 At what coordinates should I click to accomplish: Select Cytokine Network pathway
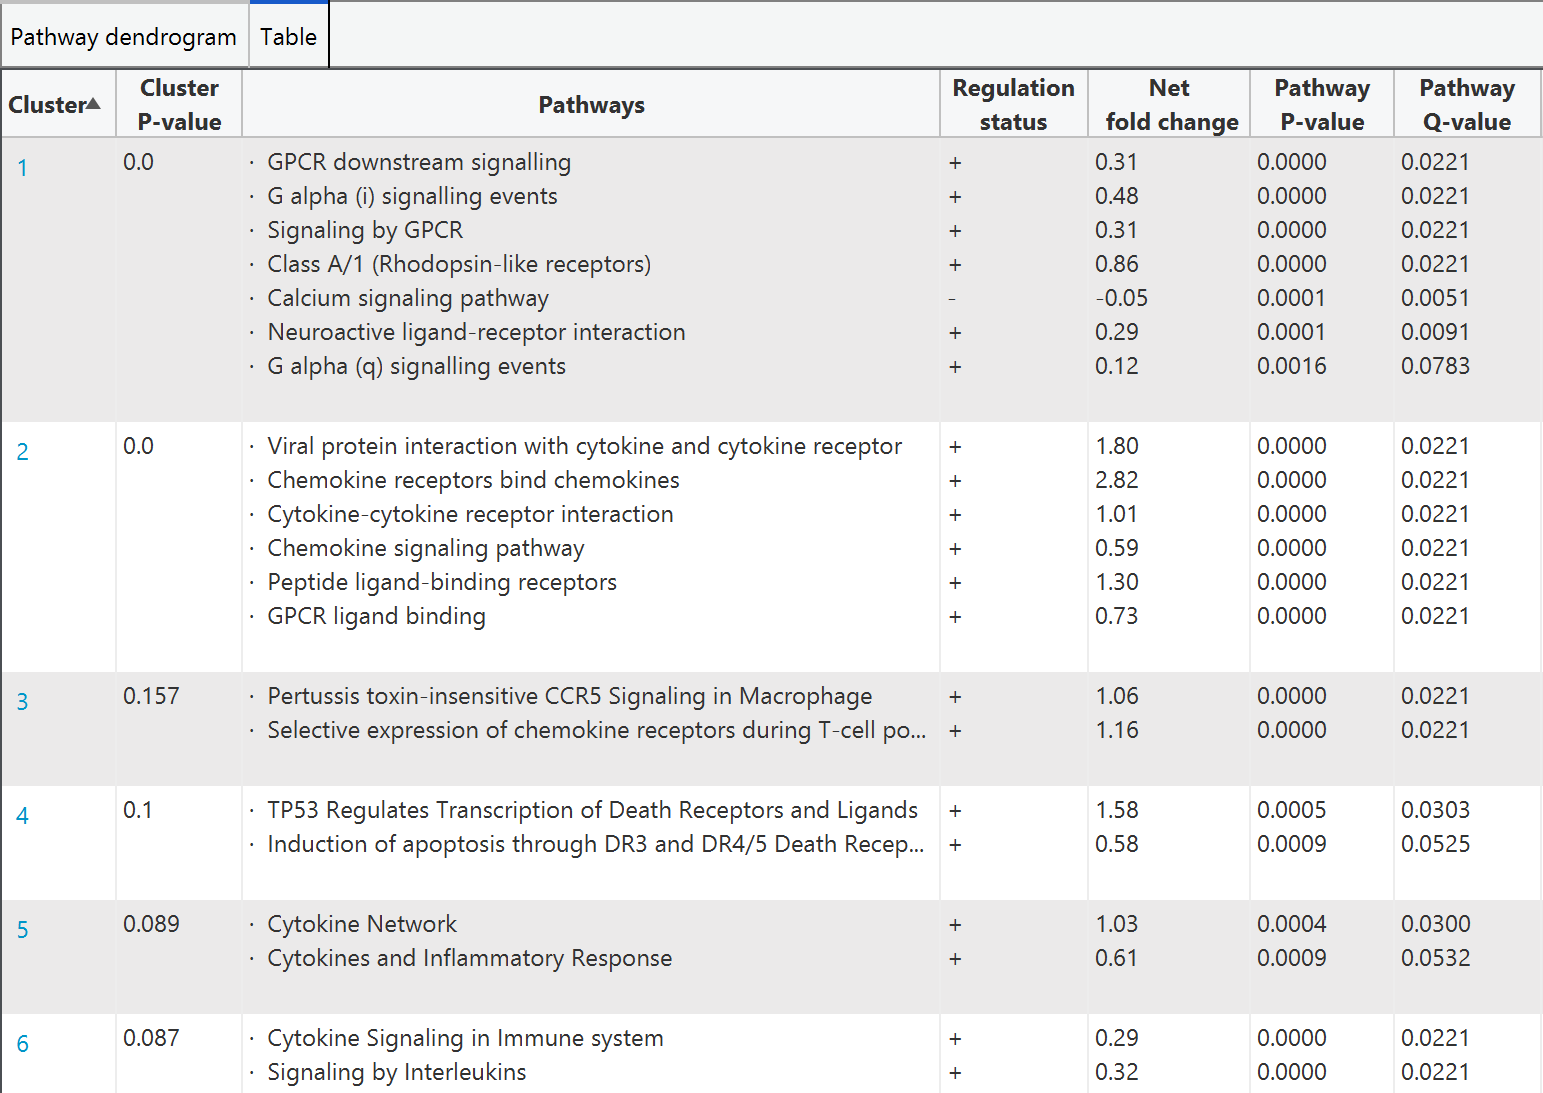[x=362, y=924]
